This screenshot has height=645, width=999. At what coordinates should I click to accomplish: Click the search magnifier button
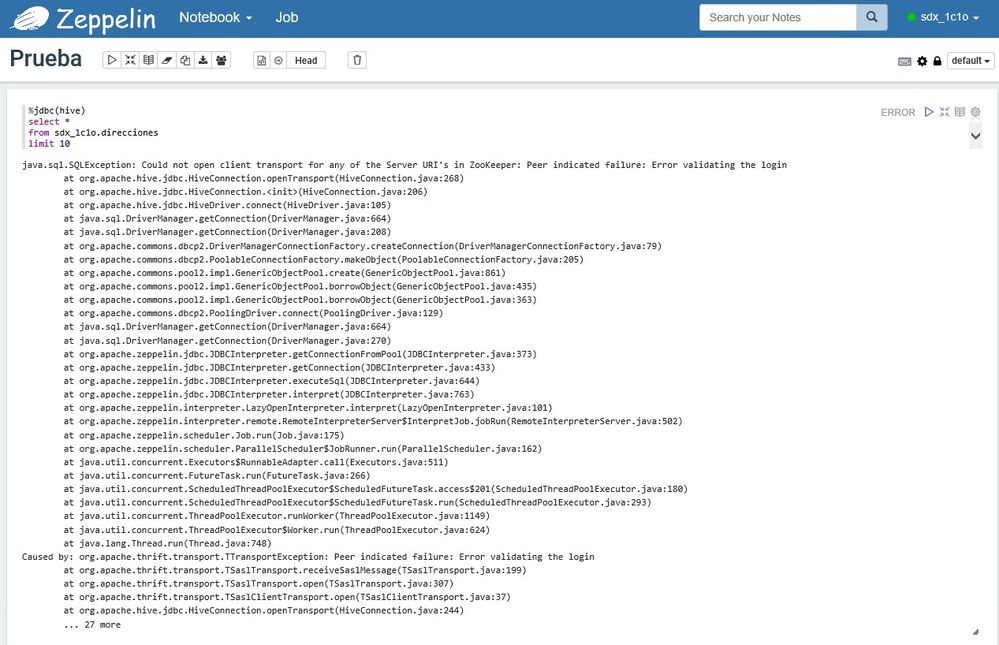pyautogui.click(x=872, y=17)
